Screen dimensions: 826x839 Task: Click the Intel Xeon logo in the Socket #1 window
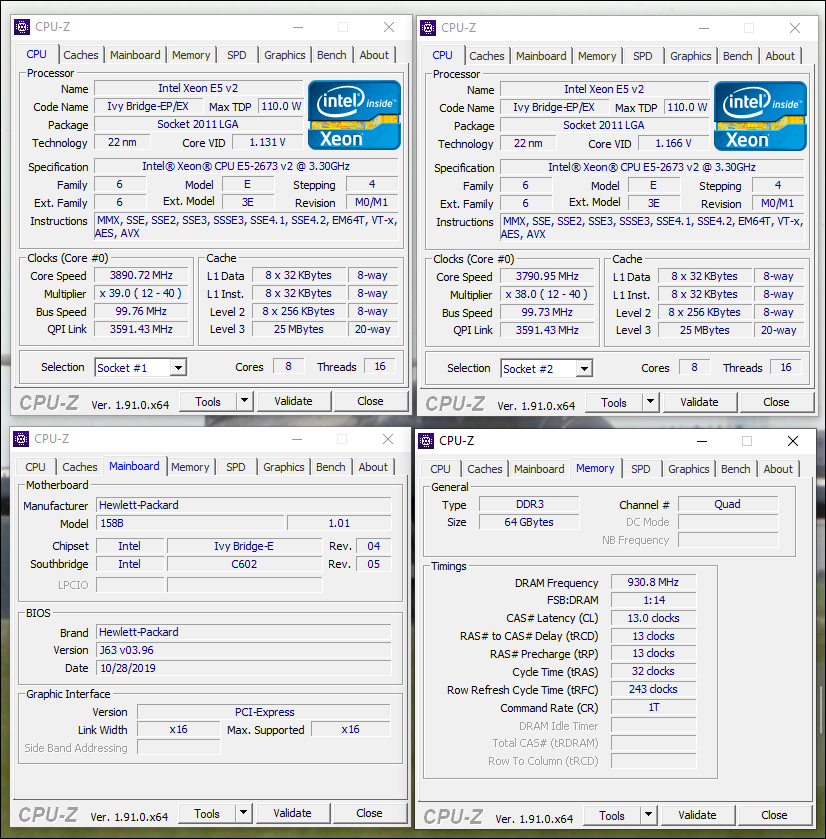[x=355, y=115]
